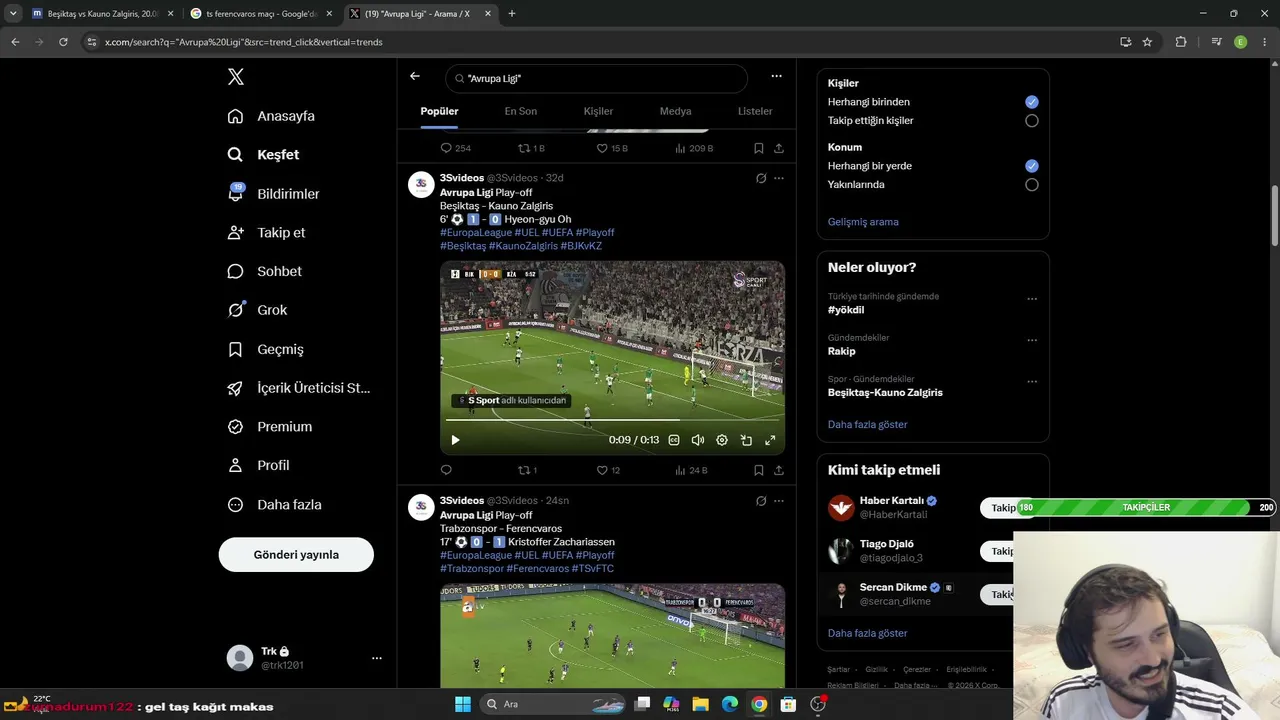Switch to 'ts ferencvaros maç' Google tab
Viewport: 1280px width, 720px height.
262,14
